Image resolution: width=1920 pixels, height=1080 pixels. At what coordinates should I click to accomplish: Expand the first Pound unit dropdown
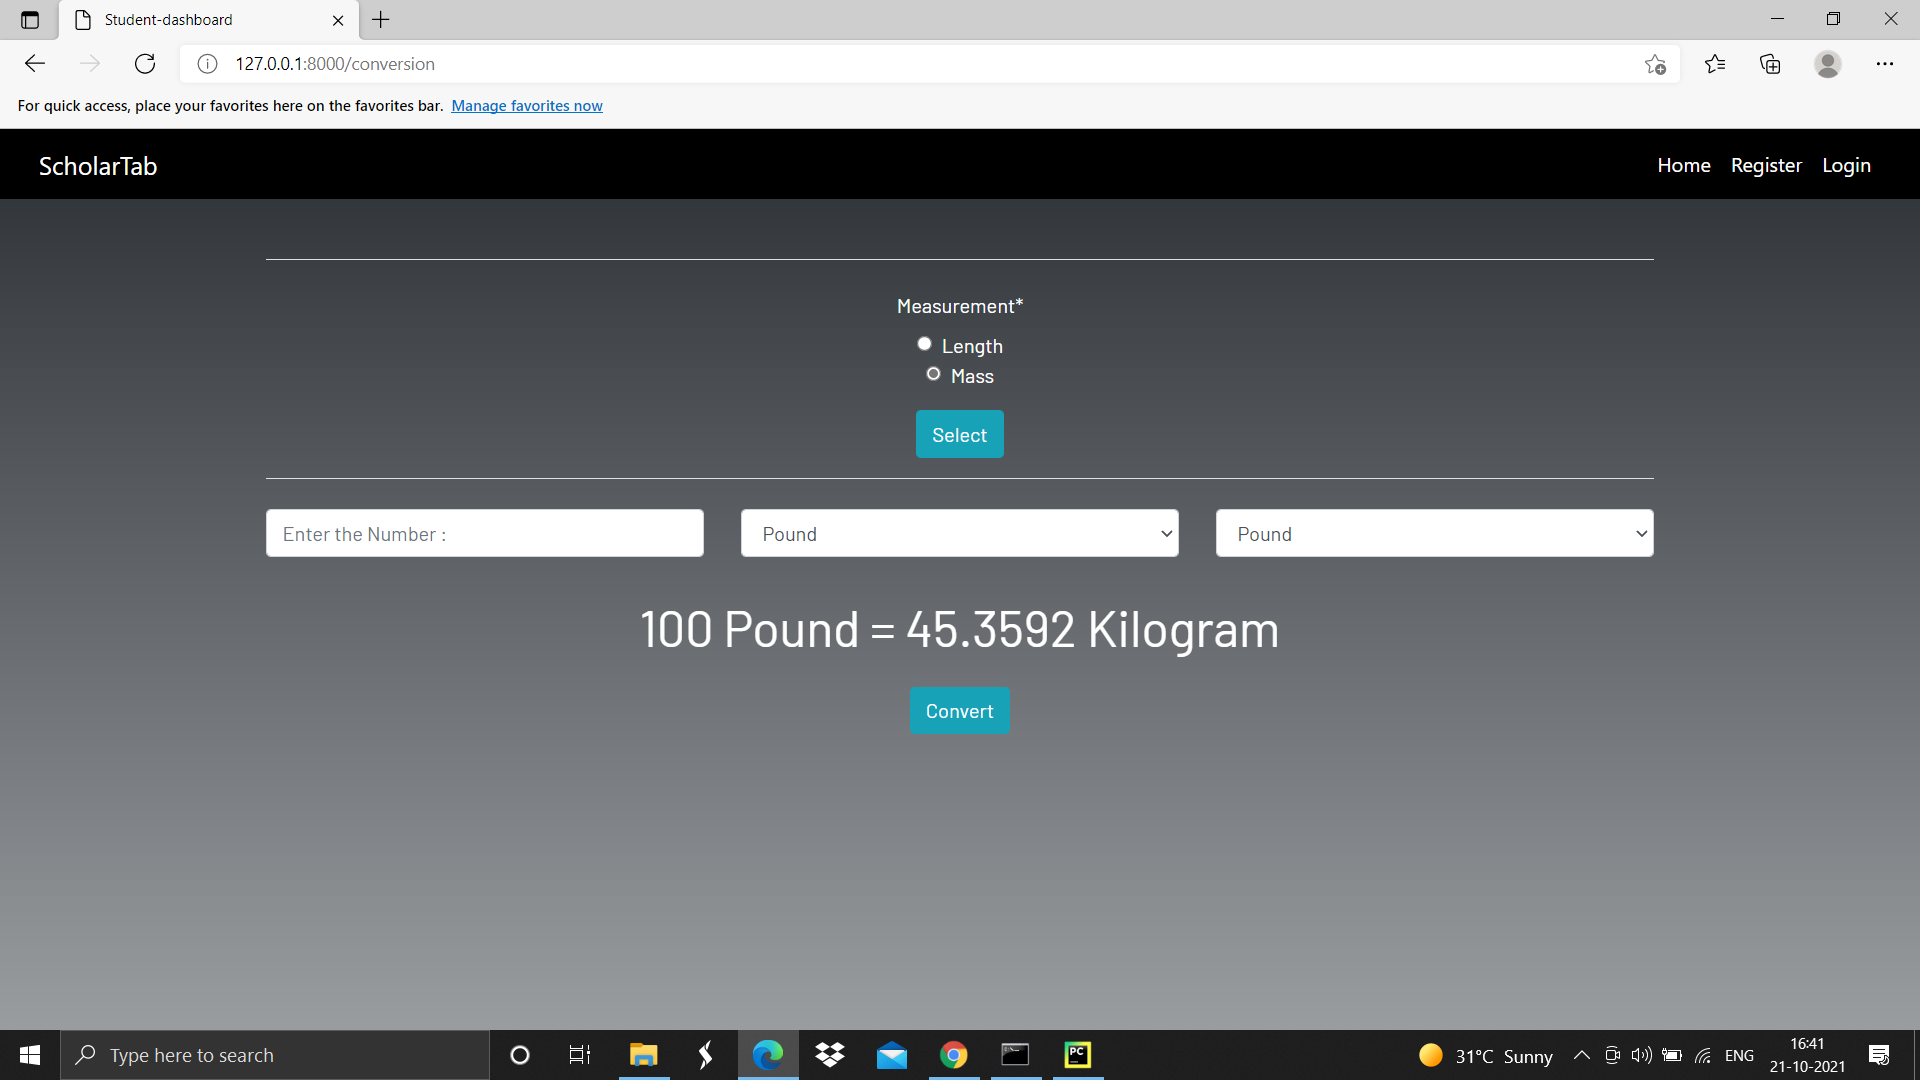tap(959, 534)
